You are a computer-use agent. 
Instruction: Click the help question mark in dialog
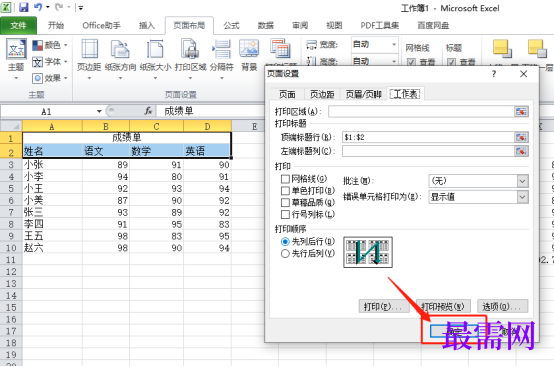click(x=494, y=74)
